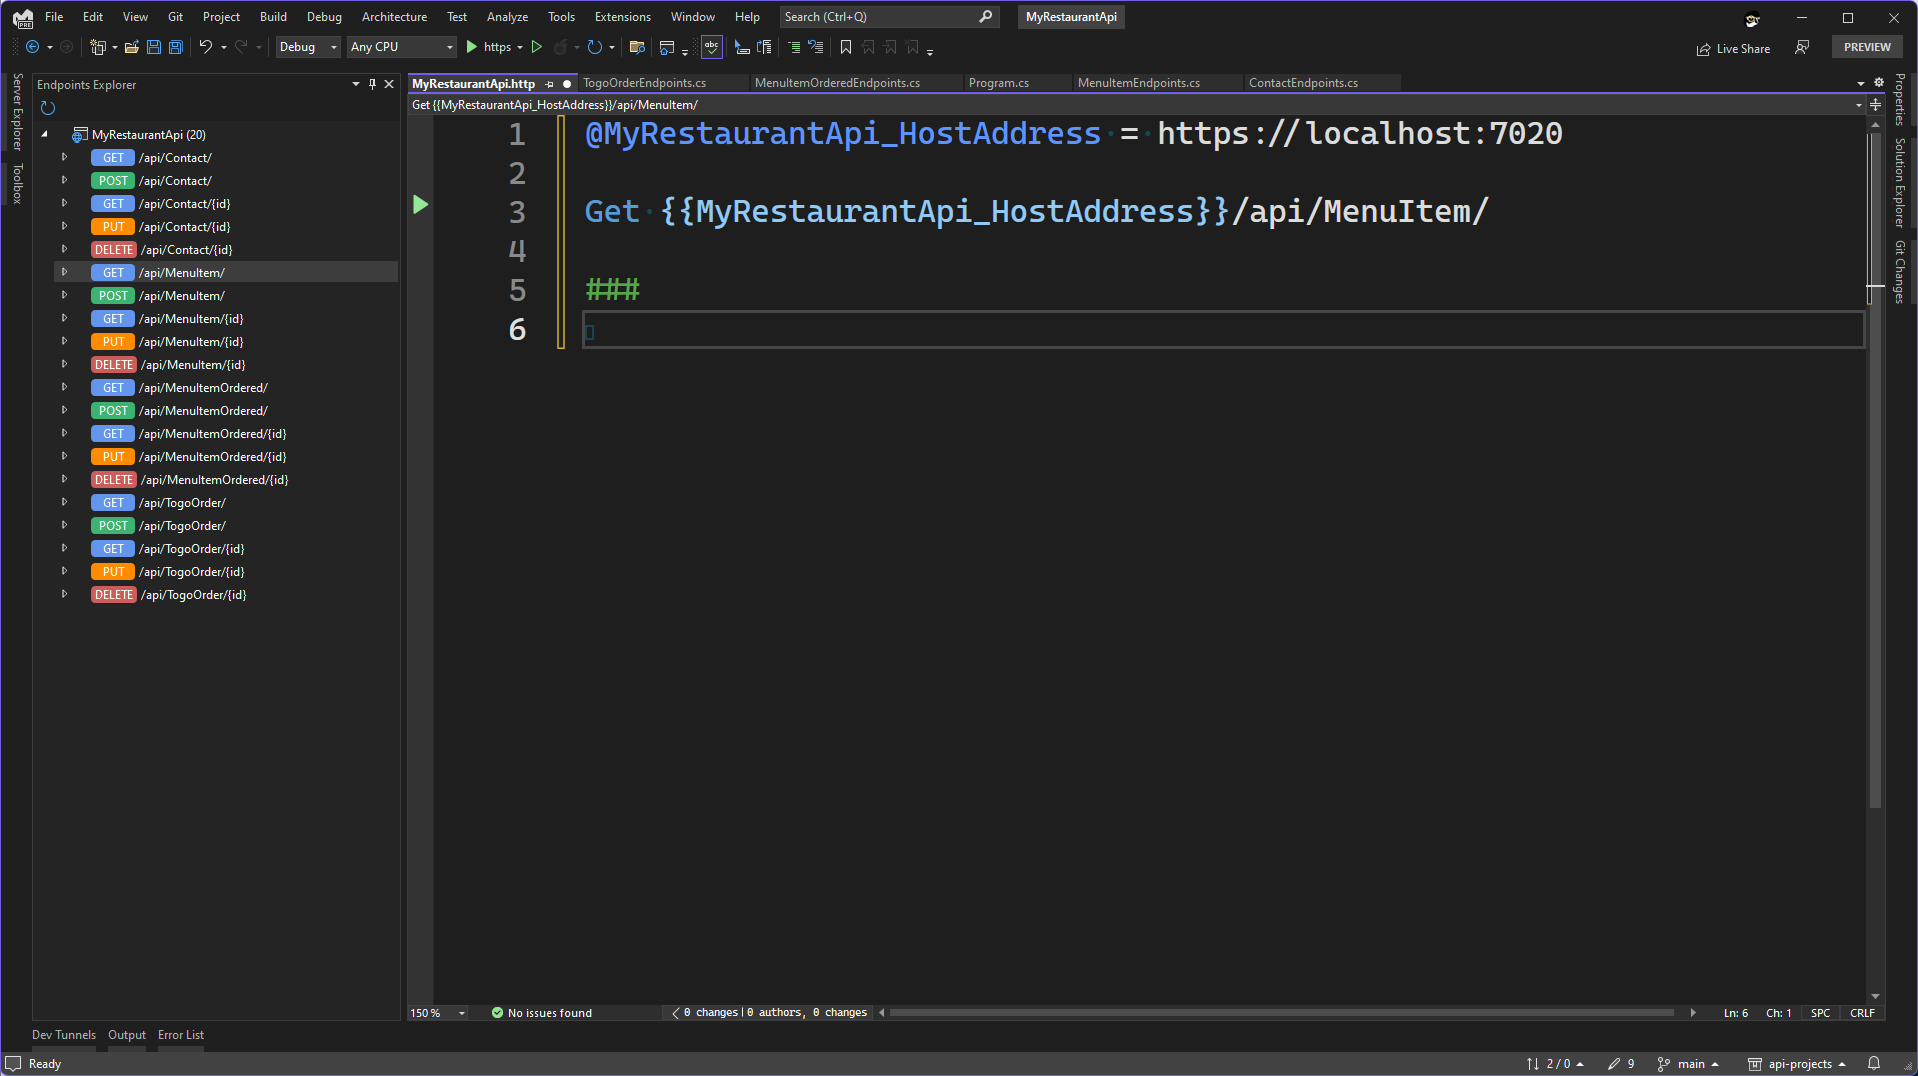
Task: Open the Any CPU platform dropdown
Action: pos(401,47)
